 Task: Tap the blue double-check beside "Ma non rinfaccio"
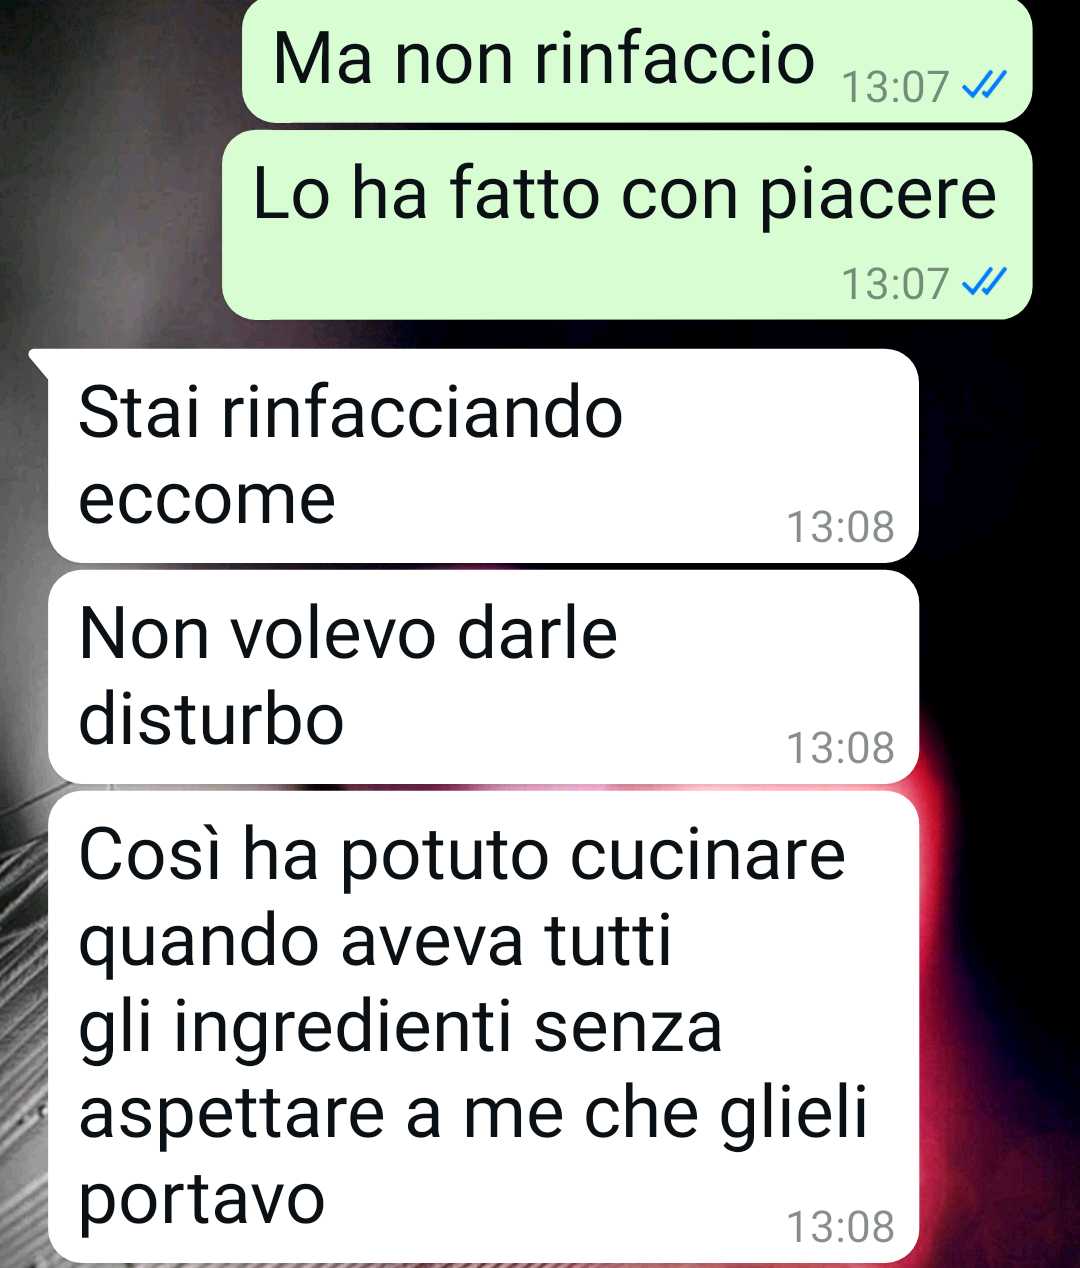[x=982, y=88]
